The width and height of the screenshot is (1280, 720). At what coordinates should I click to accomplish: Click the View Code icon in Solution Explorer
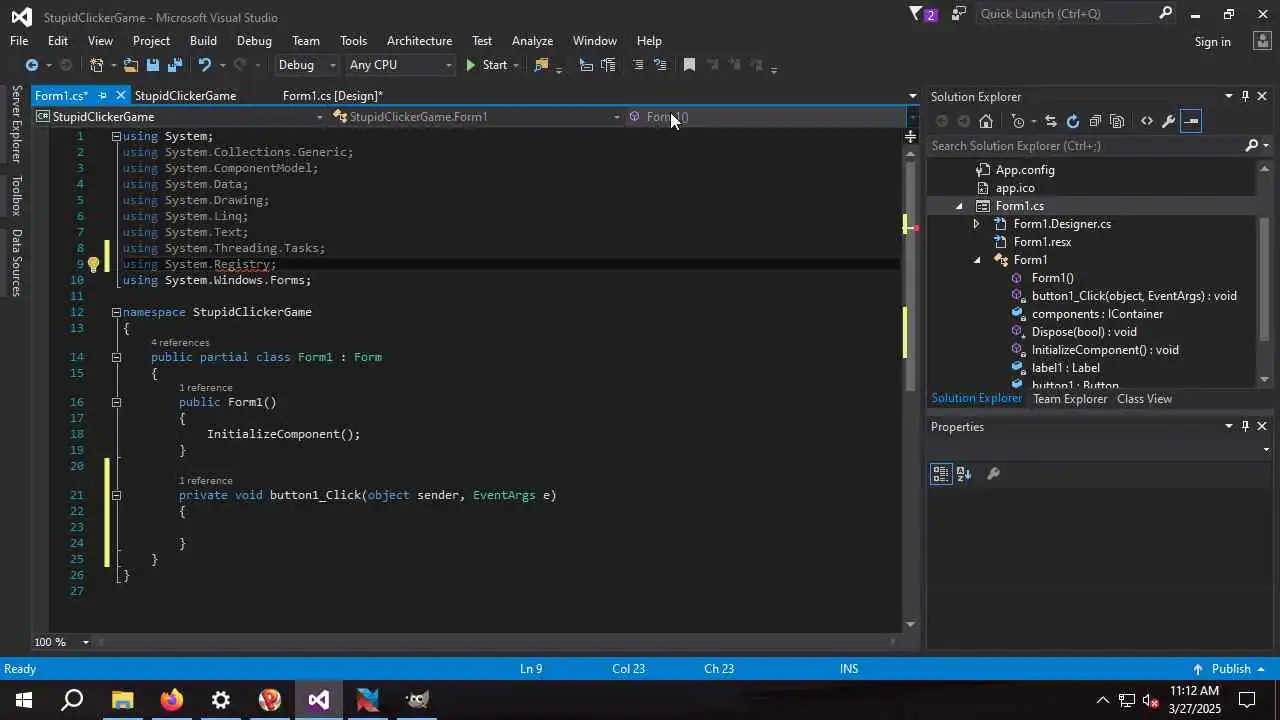tap(1147, 121)
